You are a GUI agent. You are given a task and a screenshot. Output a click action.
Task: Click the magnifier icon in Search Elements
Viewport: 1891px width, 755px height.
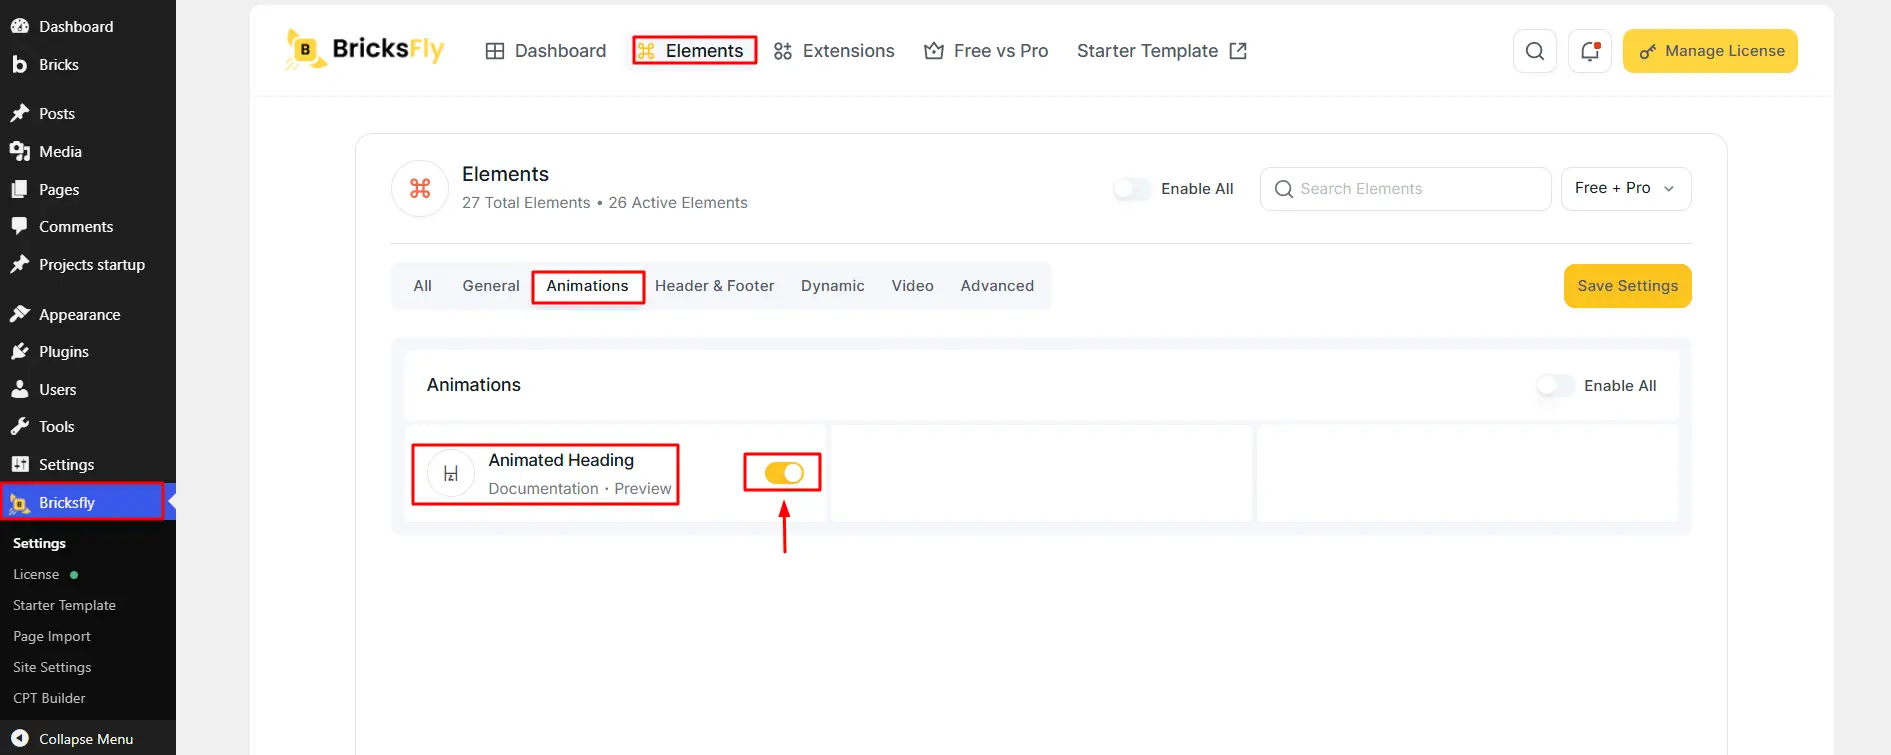coord(1284,189)
